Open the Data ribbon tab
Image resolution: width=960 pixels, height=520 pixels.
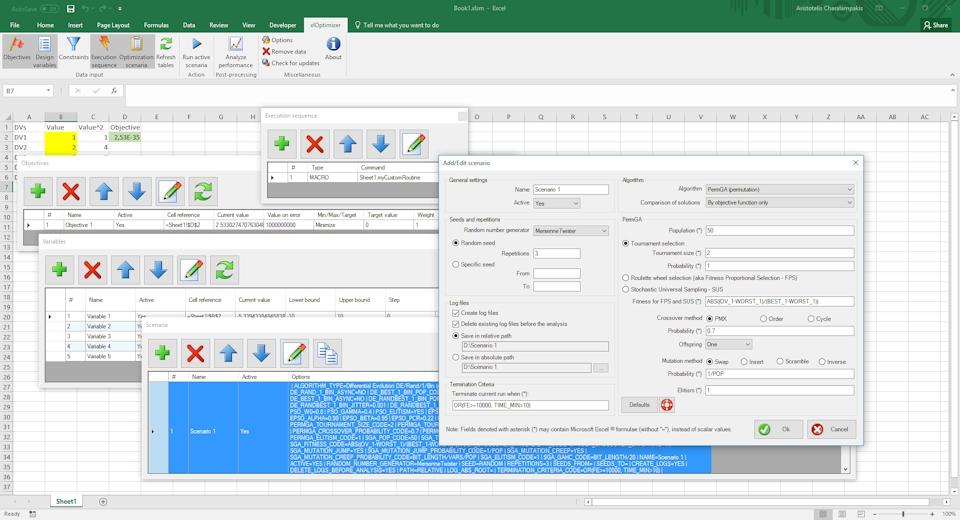[189, 25]
